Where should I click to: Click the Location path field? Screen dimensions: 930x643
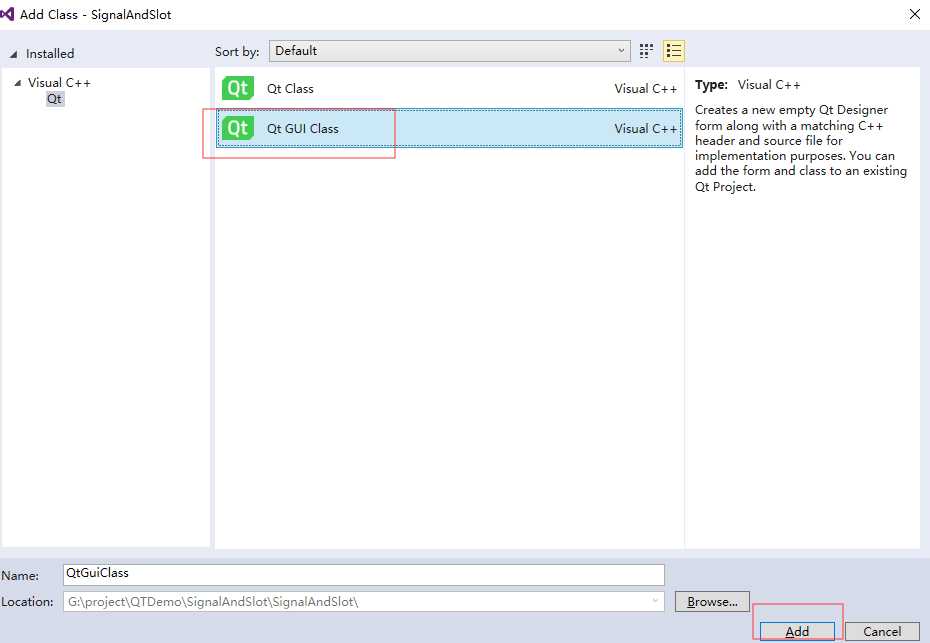coord(364,601)
